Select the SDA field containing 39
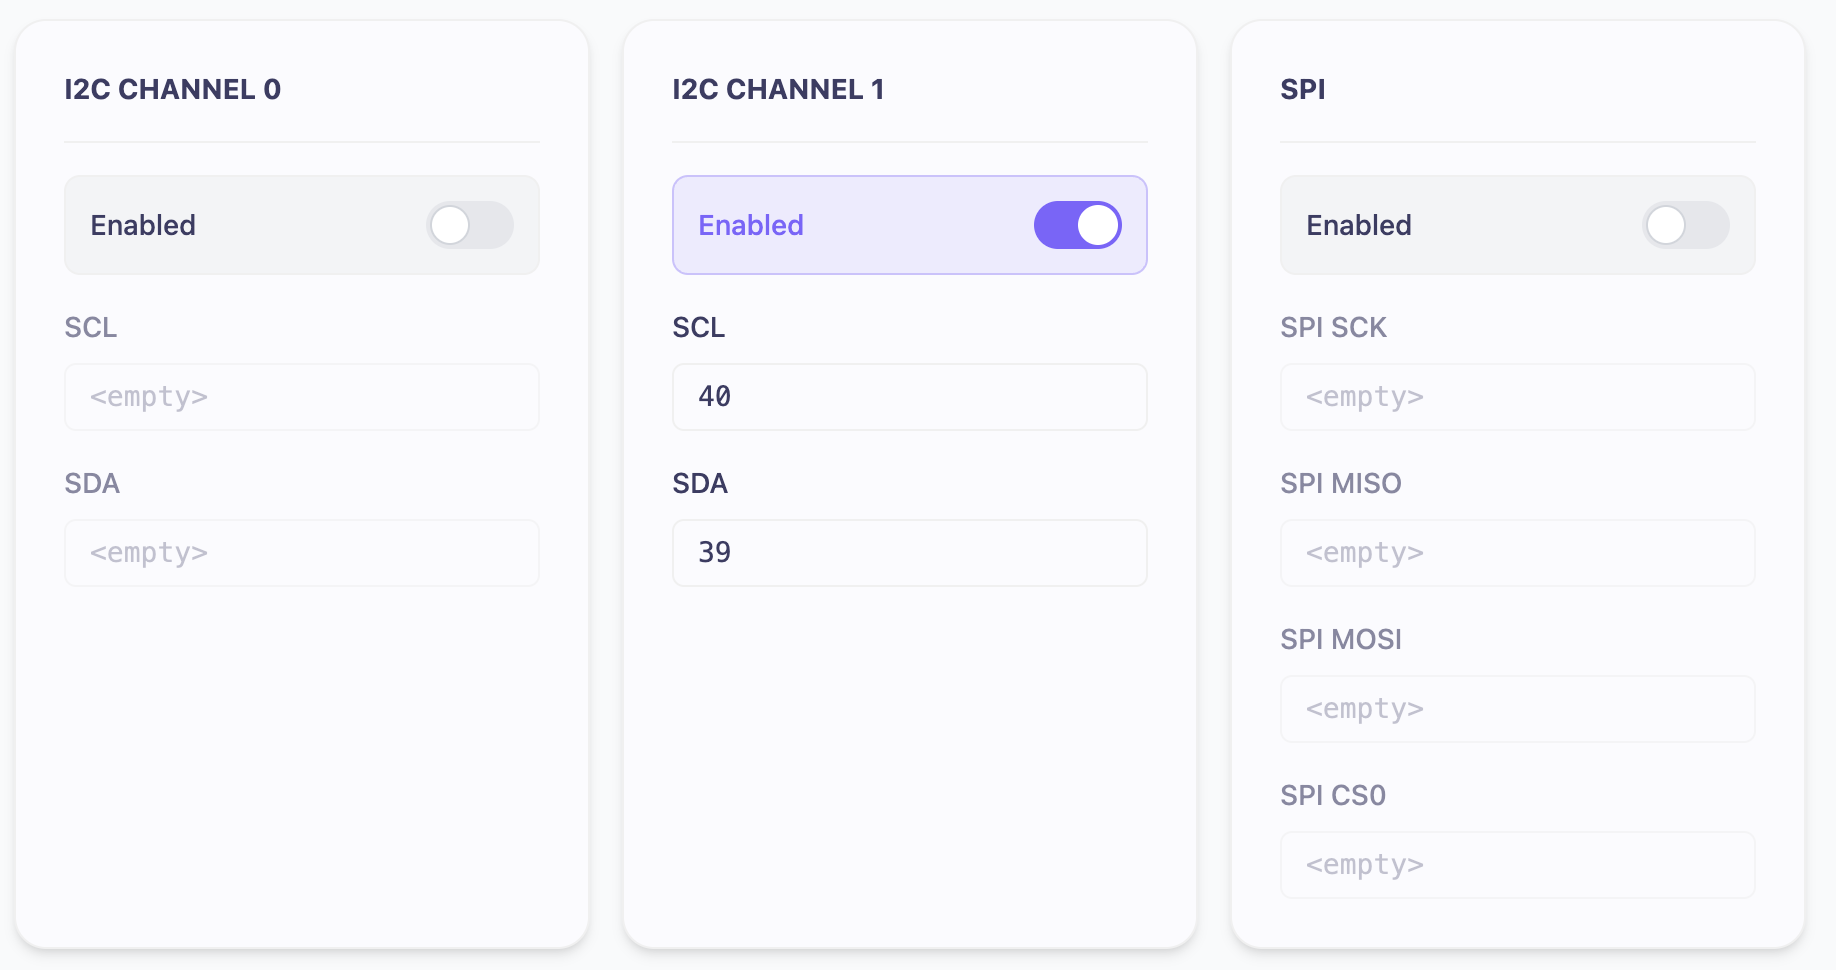The width and height of the screenshot is (1836, 970). point(910,553)
